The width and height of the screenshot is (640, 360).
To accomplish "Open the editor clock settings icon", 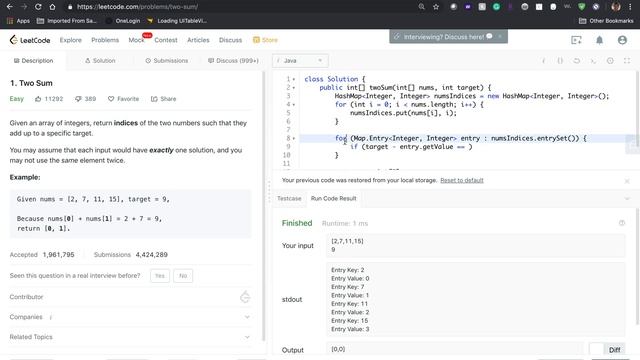I will point(610,61).
